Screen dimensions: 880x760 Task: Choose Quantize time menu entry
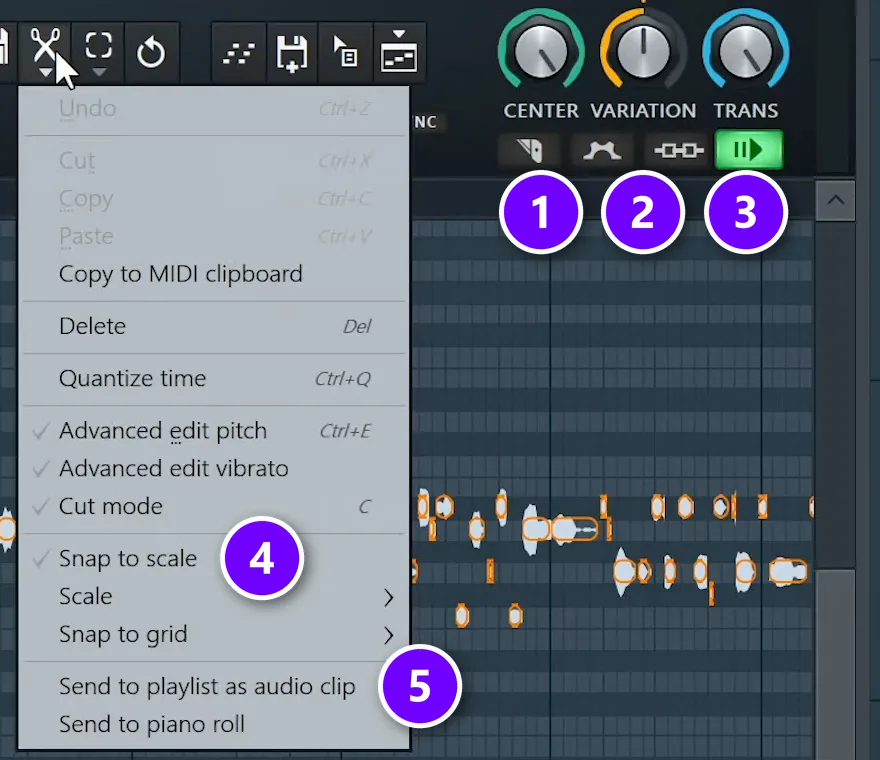(x=214, y=378)
